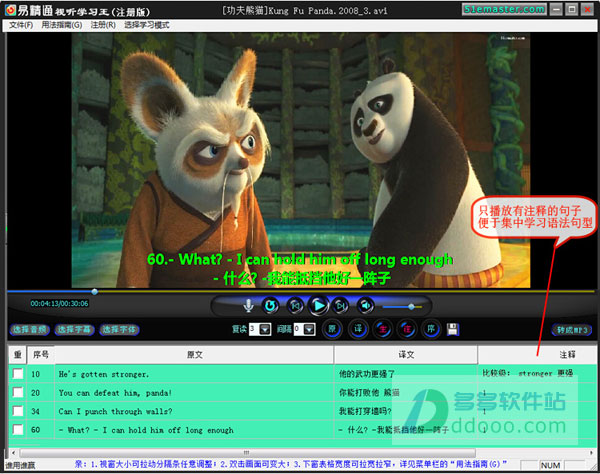Viewport: 600px width, 474px height.
Task: Click the floppy disk save icon
Action: 453,329
